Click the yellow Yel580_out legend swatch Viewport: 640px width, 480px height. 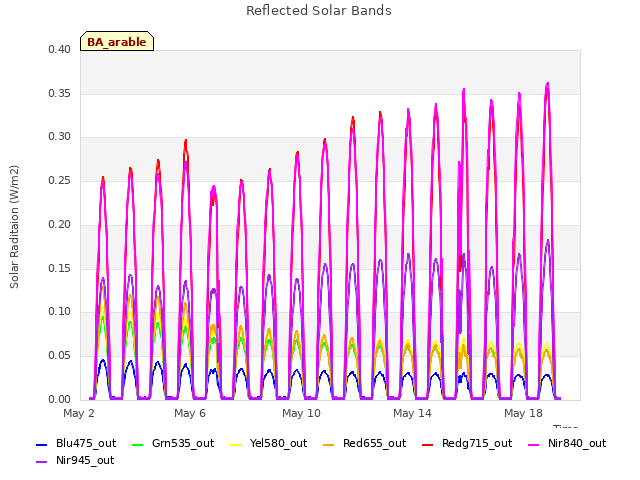236,444
